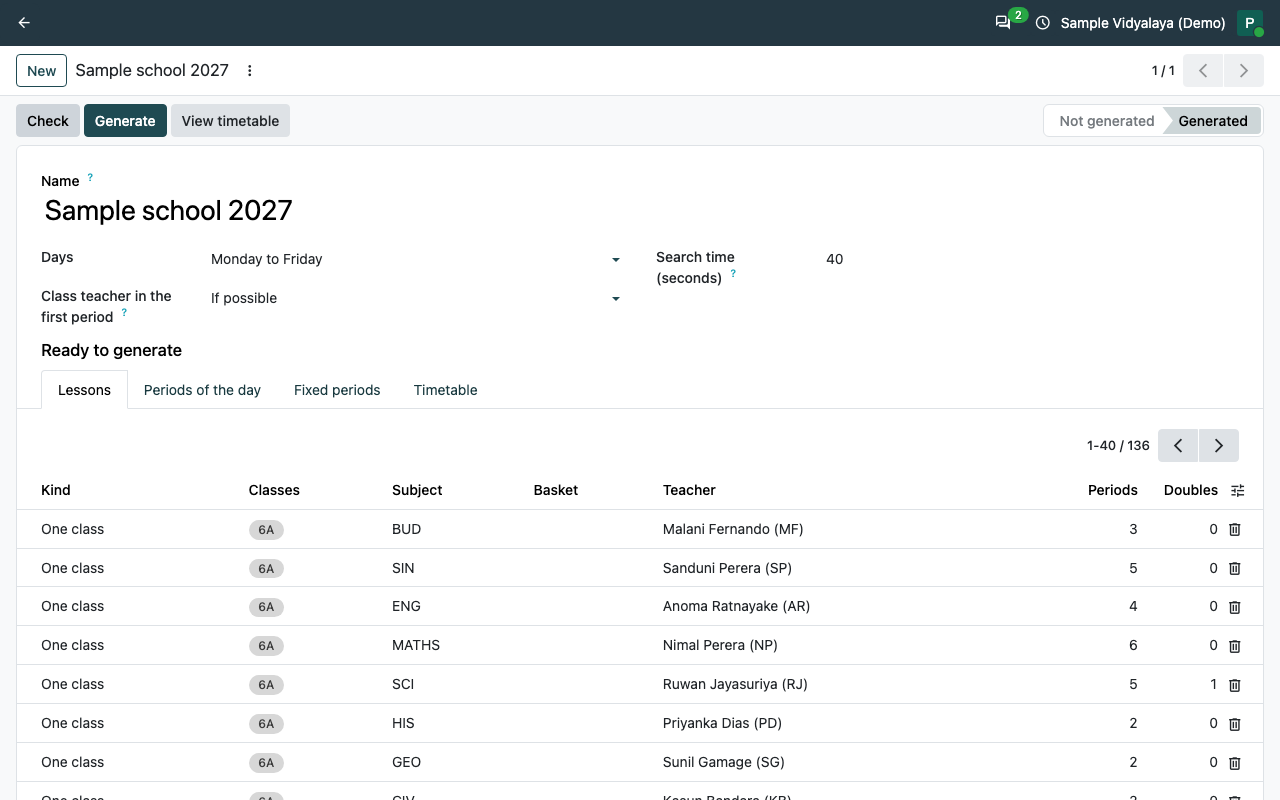Open the three-dot actions menu beside record title

pos(250,71)
